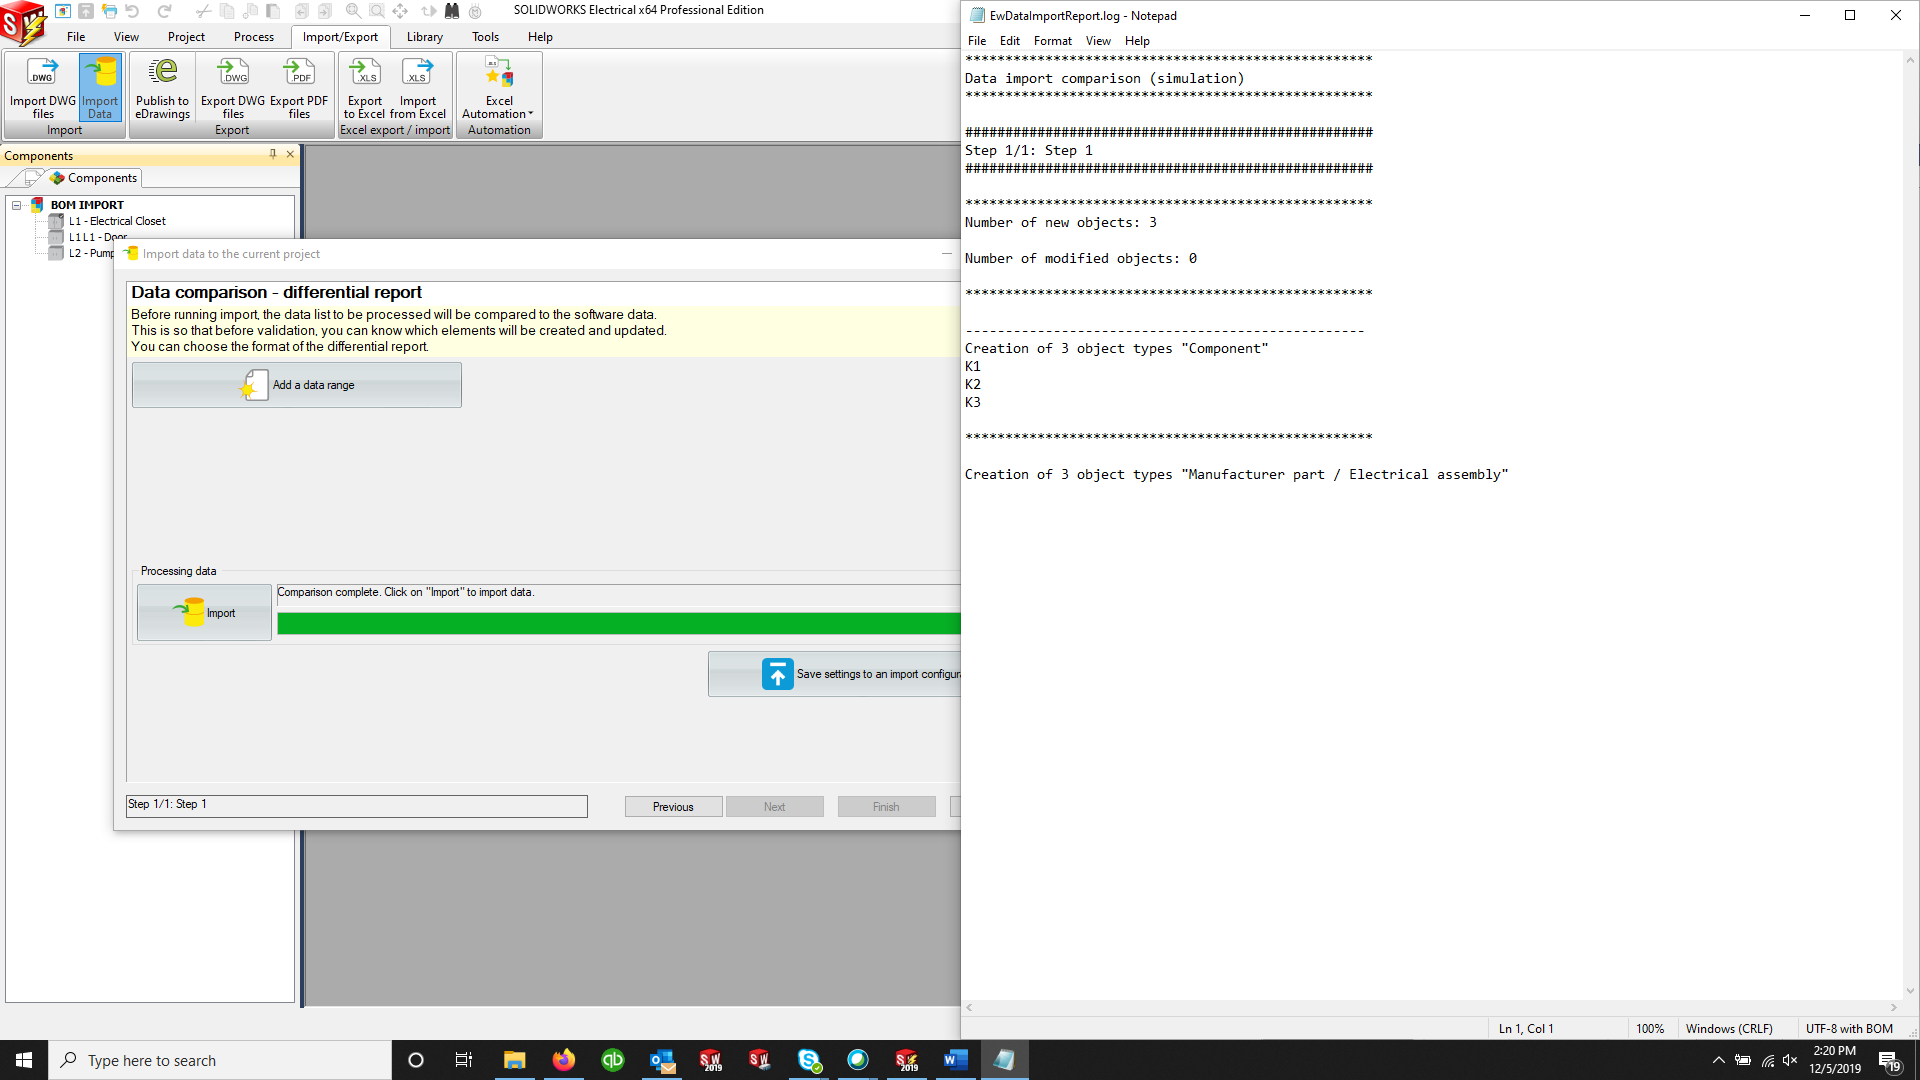
Task: Open the Import/Export menu
Action: click(x=340, y=36)
